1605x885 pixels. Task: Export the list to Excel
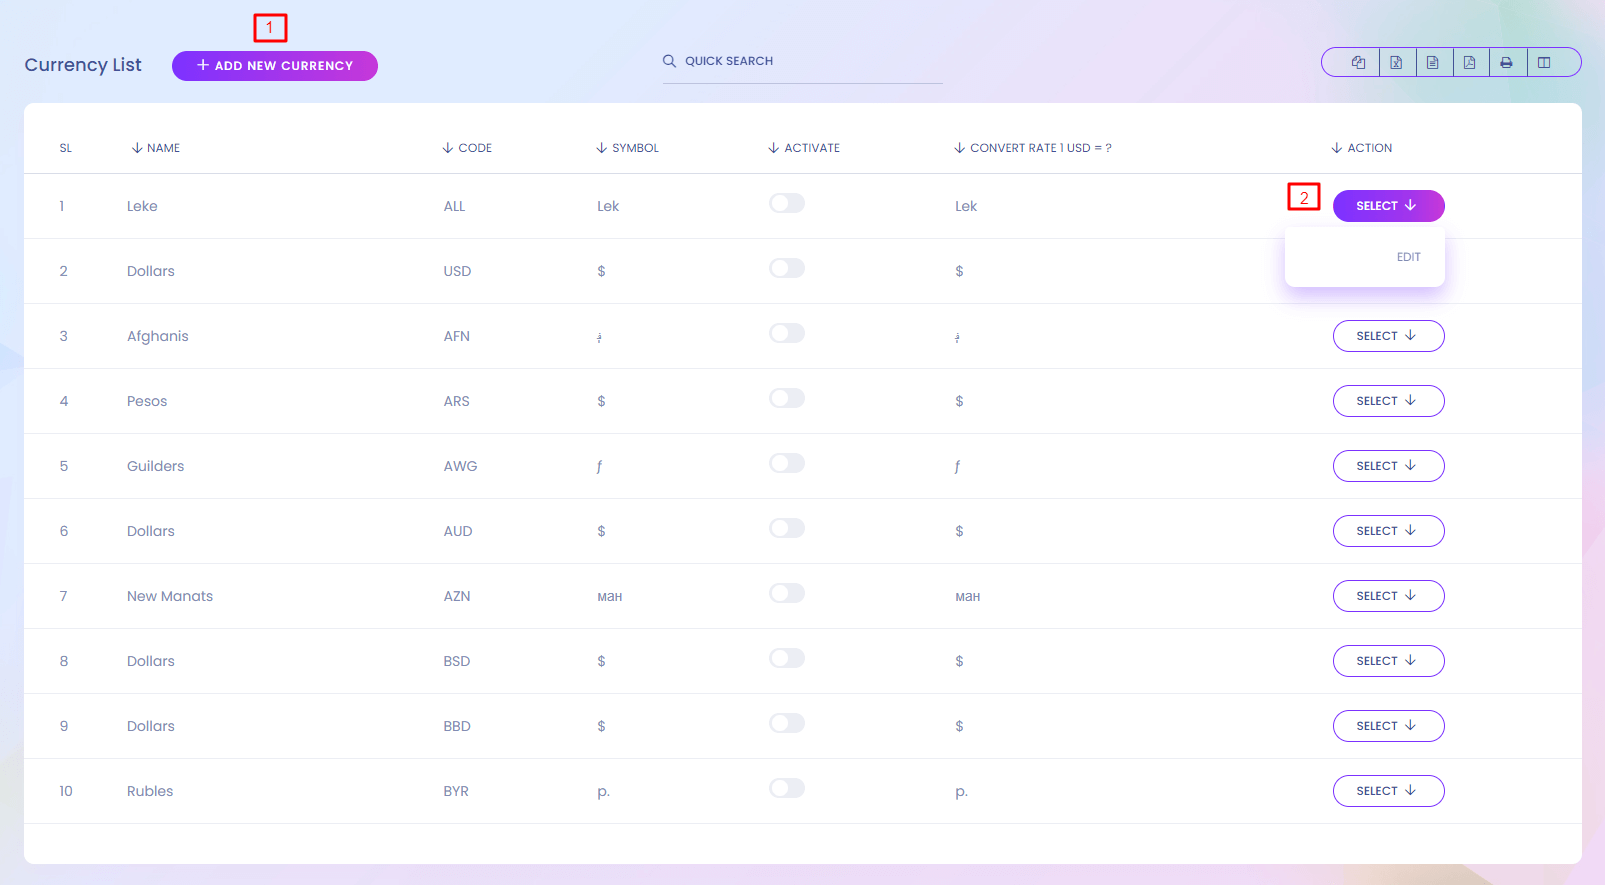(x=1396, y=62)
